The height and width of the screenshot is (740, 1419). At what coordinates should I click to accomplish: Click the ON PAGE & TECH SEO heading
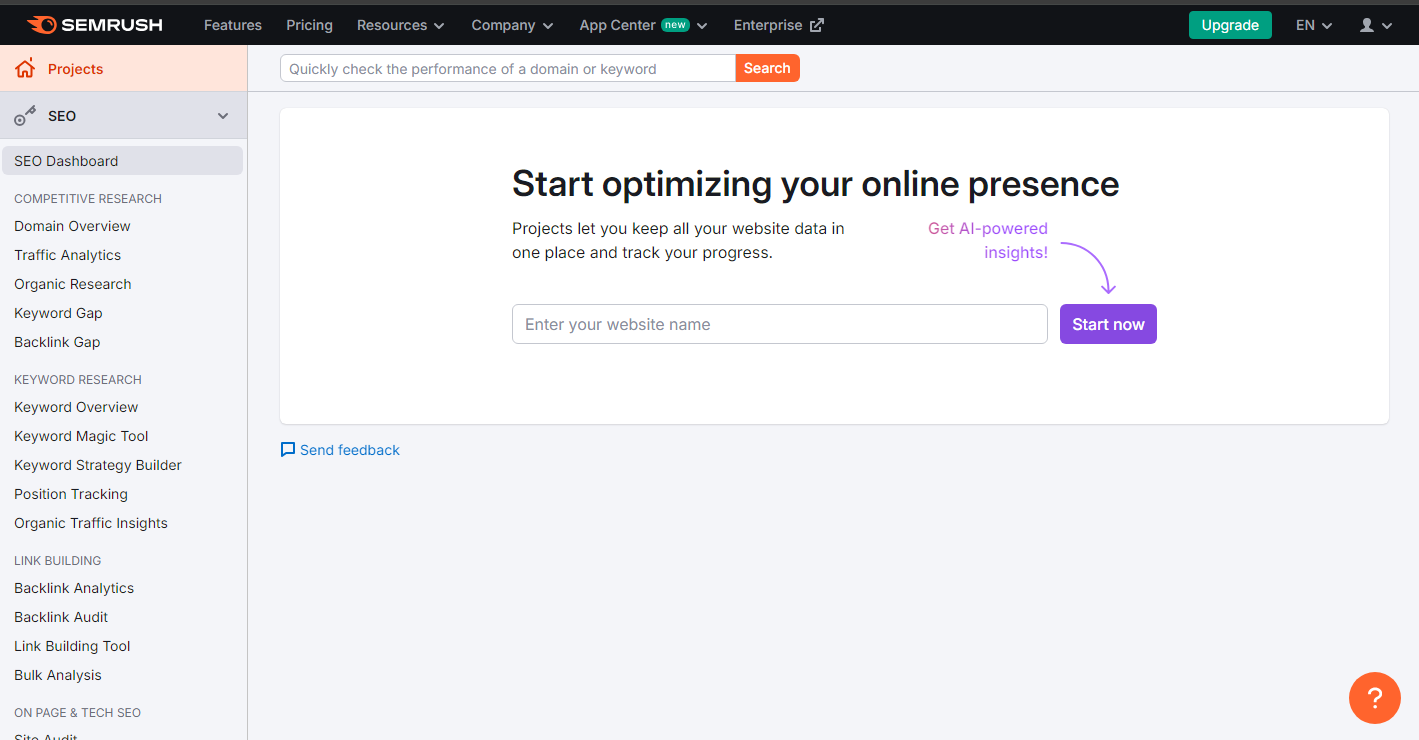(x=77, y=712)
